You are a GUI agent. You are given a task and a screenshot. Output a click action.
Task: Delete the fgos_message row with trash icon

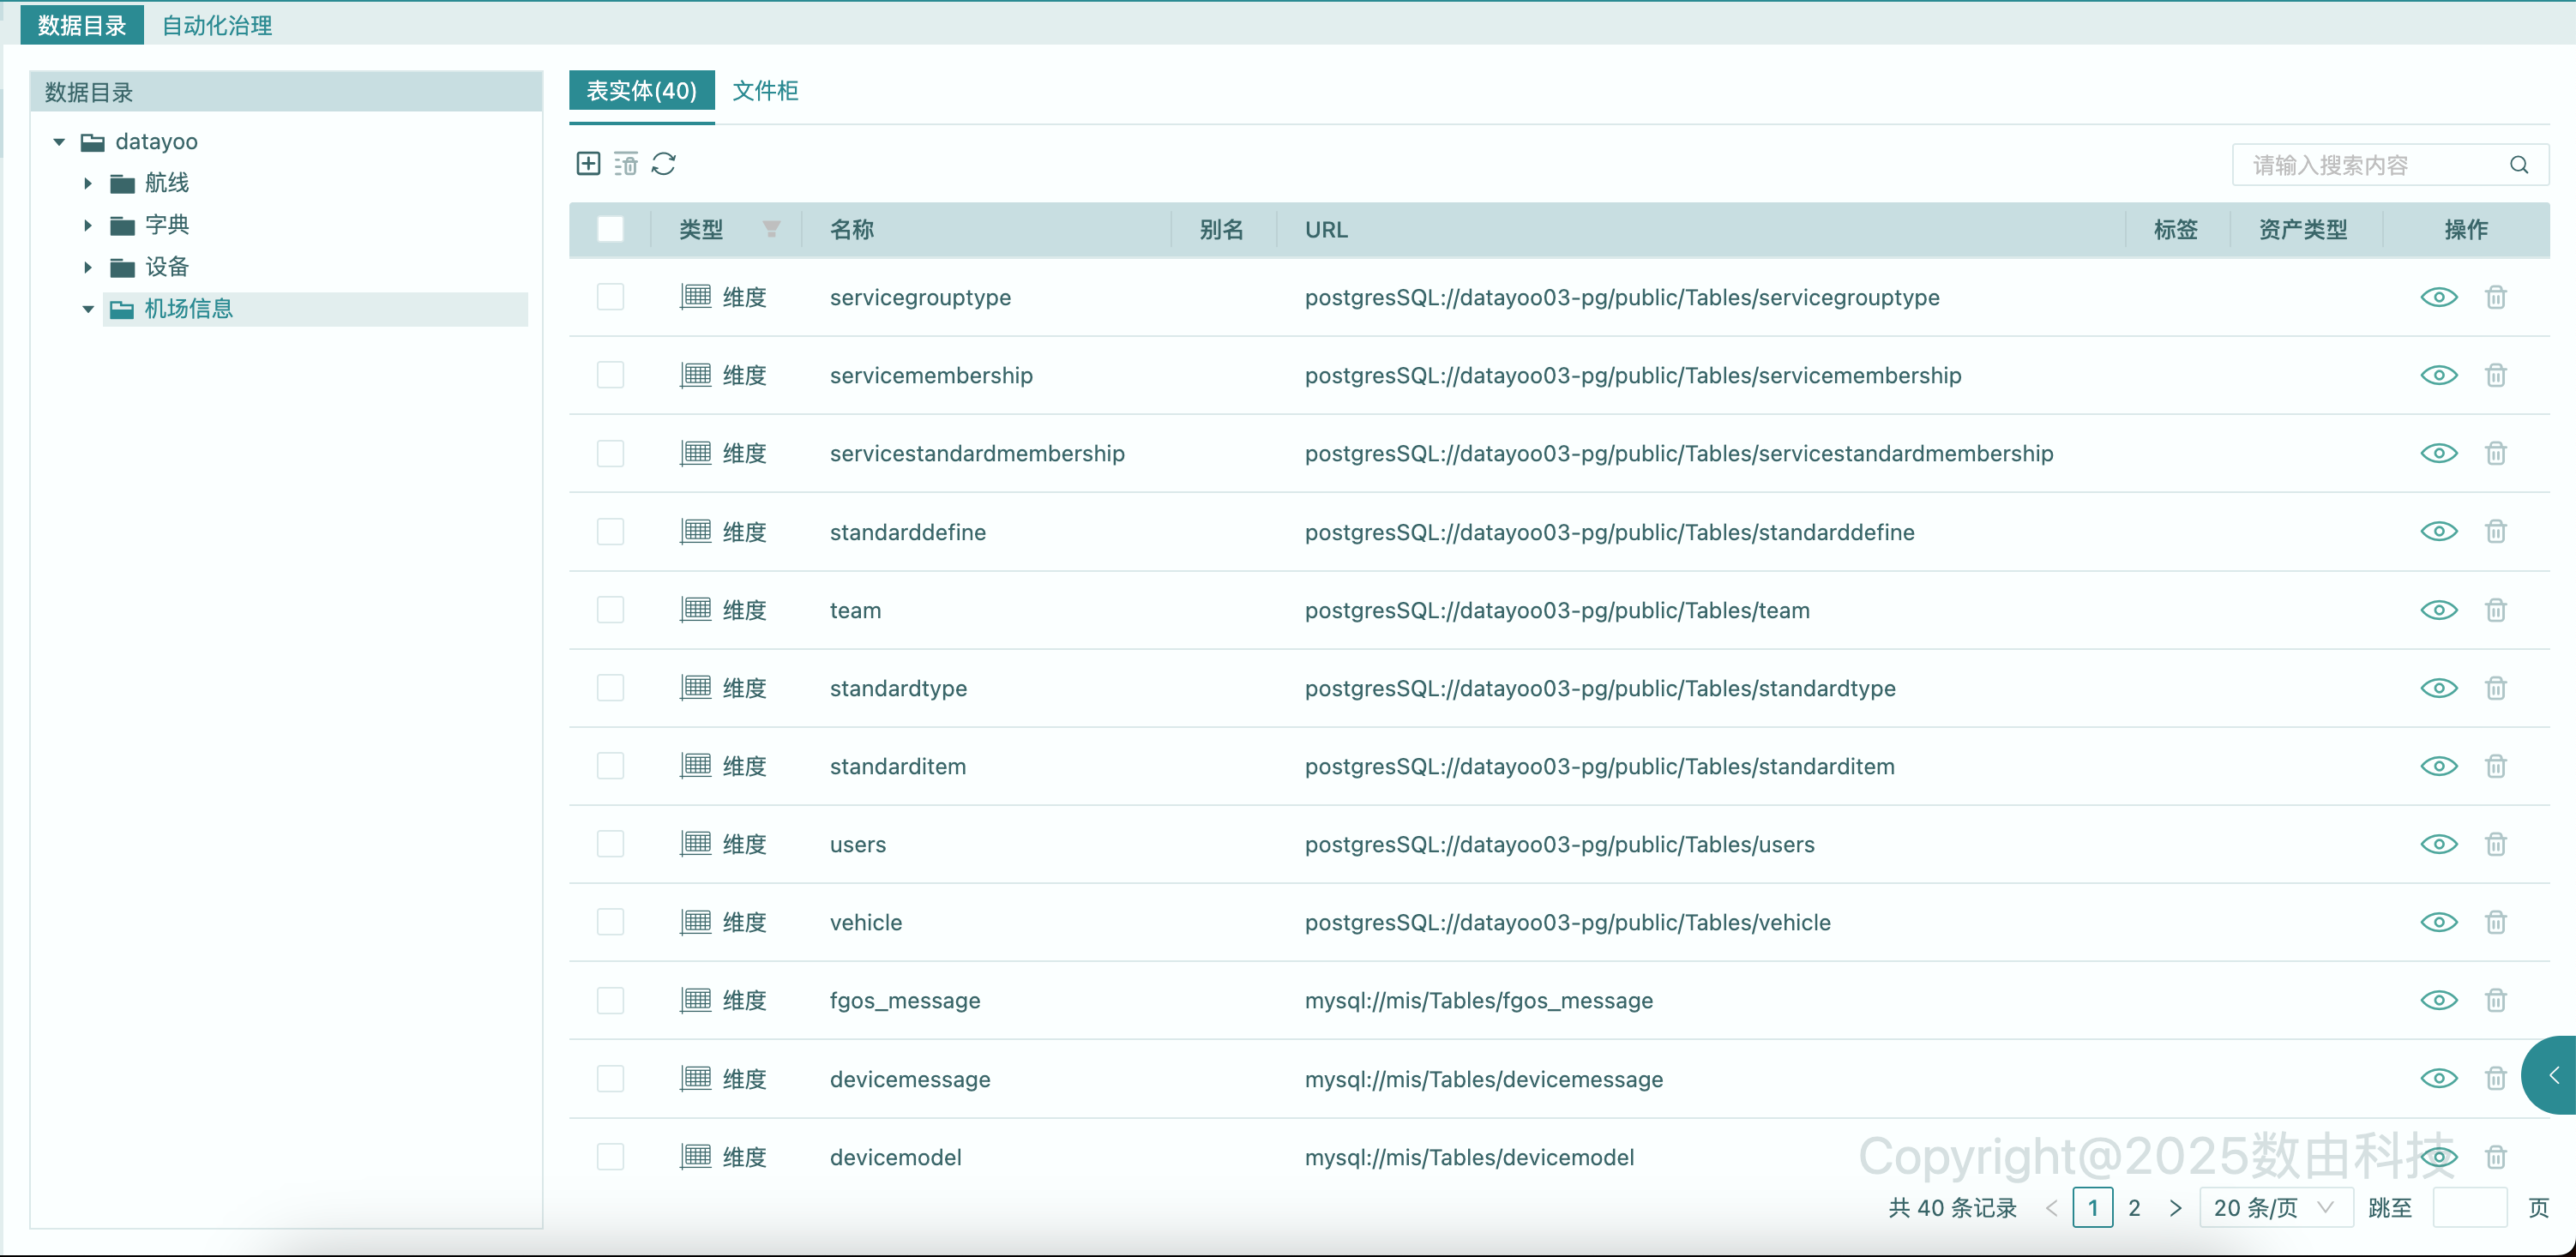pyautogui.click(x=2495, y=1000)
